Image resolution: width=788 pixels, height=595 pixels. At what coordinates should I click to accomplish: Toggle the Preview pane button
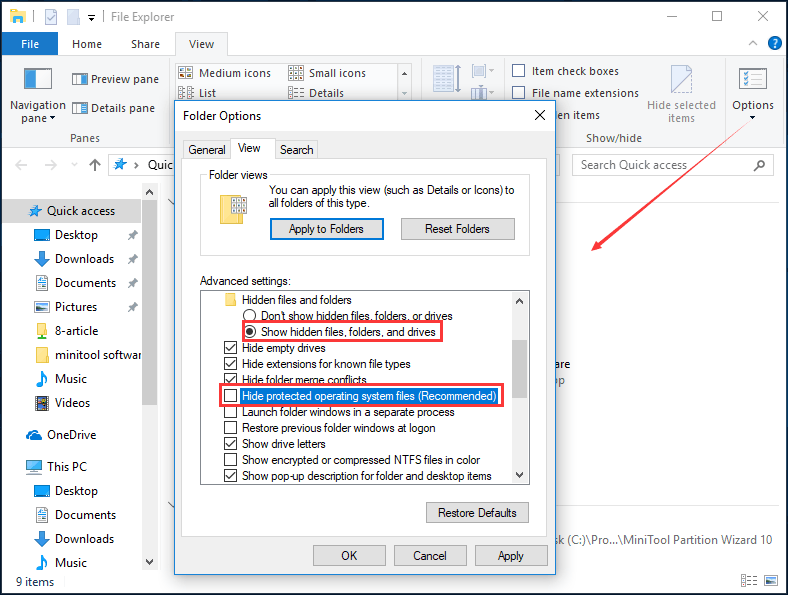pos(115,79)
